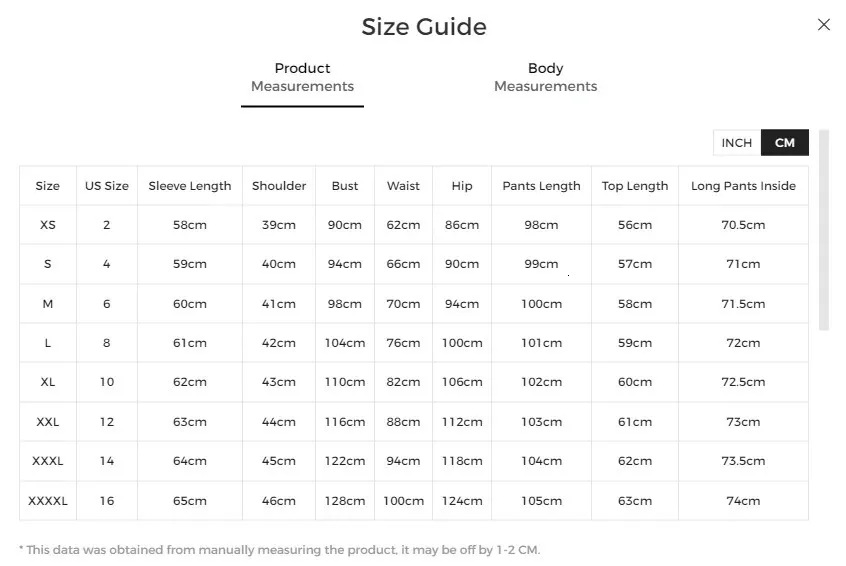
Task: Select the XXL size row label
Action: 48,422
